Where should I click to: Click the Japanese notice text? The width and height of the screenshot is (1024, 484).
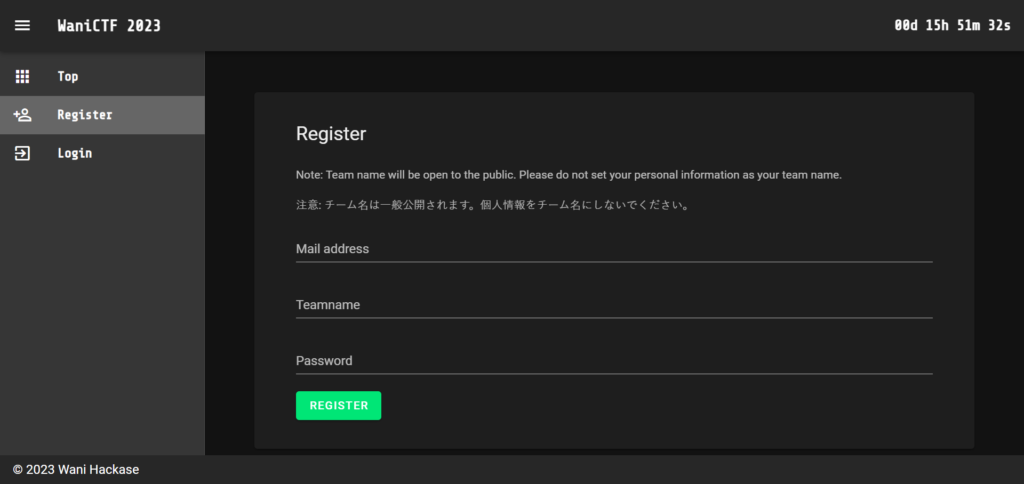point(493,205)
